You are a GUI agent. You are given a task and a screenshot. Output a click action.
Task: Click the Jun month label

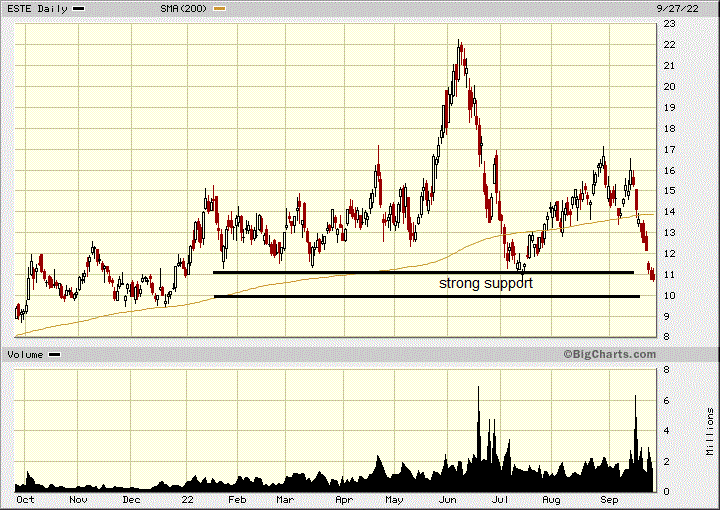447,499
